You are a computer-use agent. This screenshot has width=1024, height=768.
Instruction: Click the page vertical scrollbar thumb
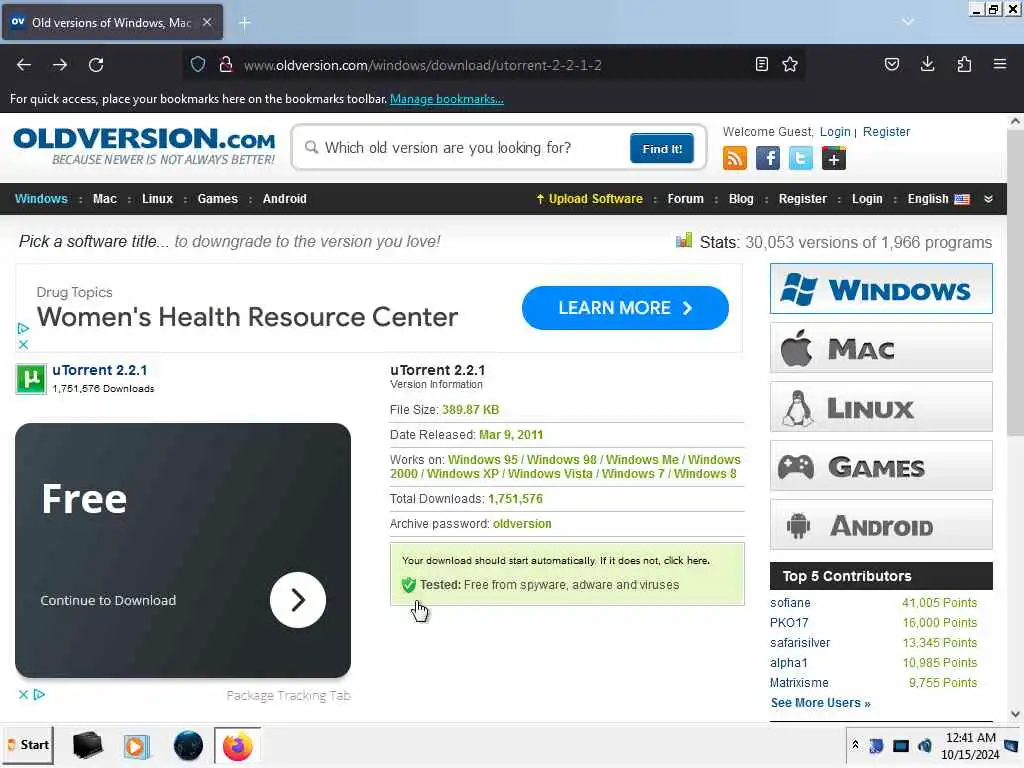pyautogui.click(x=1015, y=284)
